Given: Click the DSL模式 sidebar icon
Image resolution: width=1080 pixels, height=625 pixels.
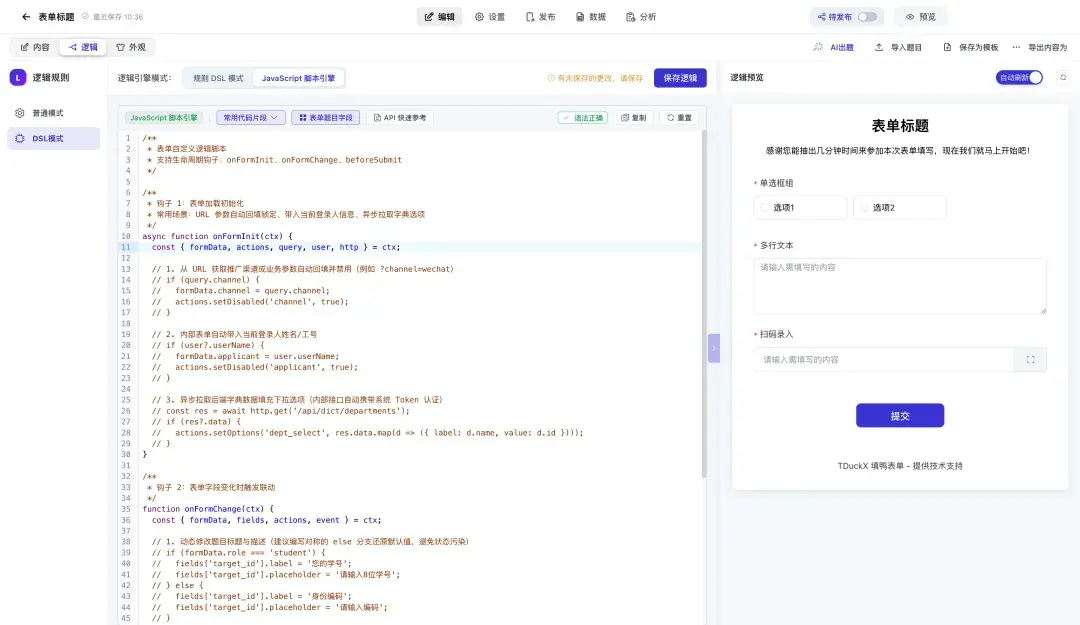Looking at the screenshot, I should 20,139.
